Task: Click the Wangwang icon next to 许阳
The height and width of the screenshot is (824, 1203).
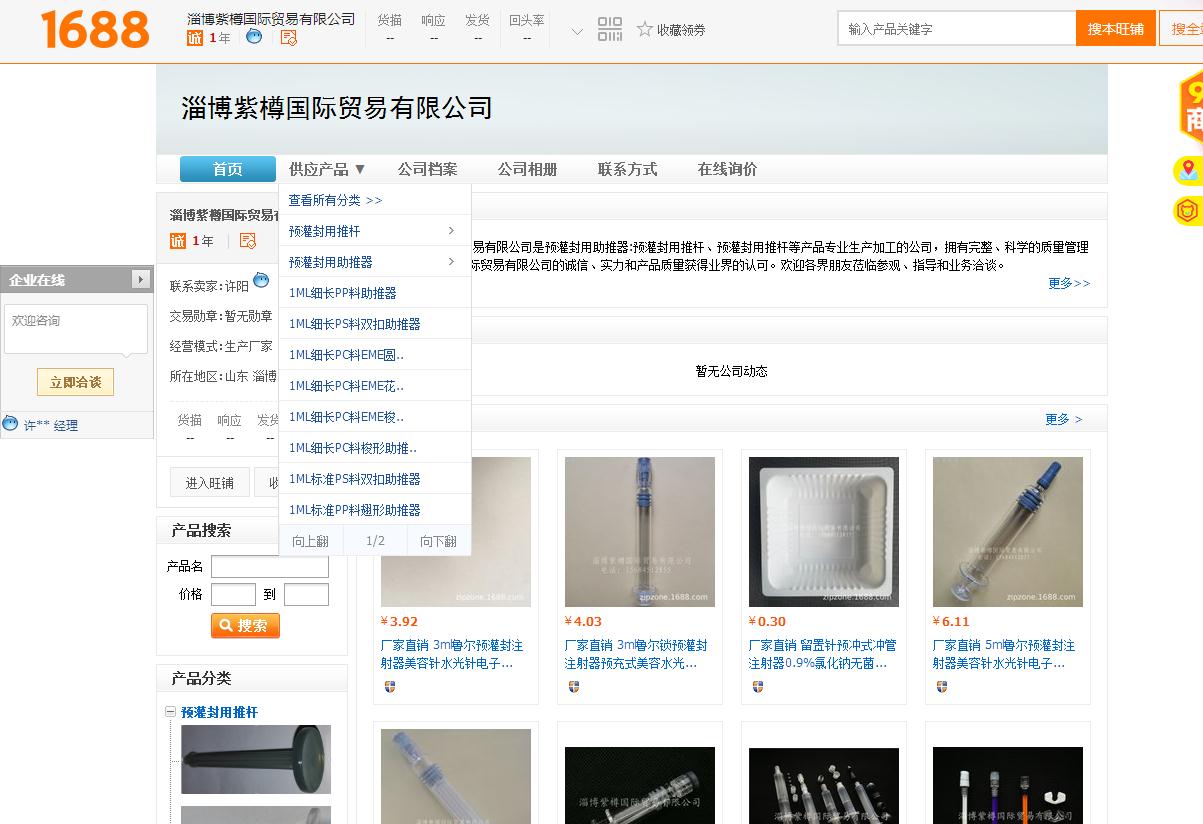Action: tap(261, 281)
